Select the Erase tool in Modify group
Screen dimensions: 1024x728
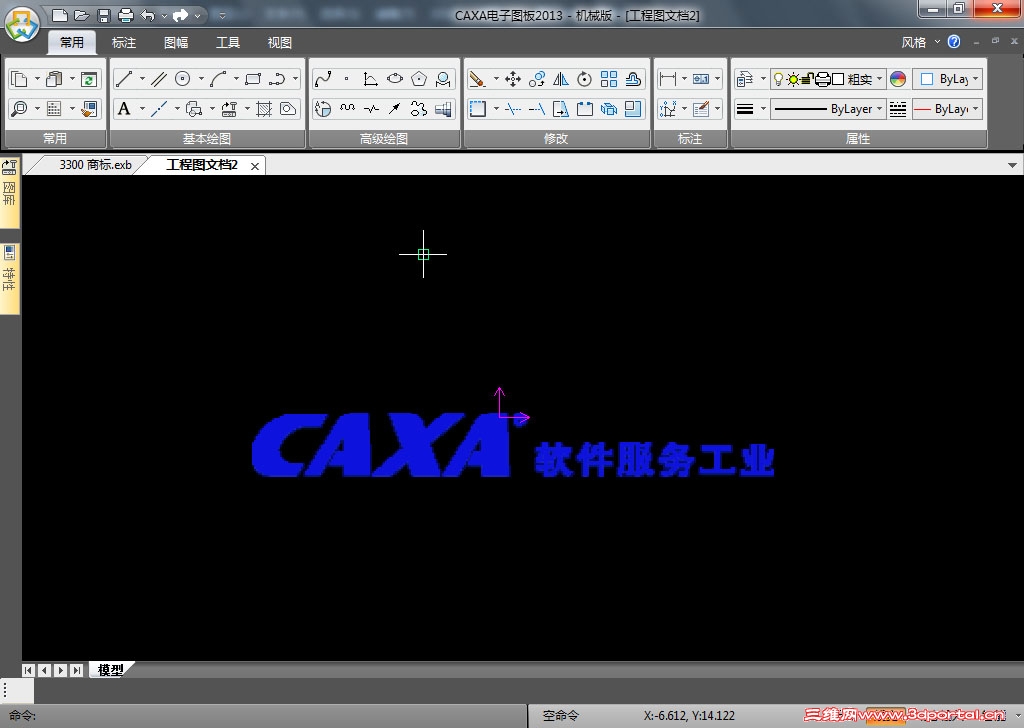[x=477, y=79]
